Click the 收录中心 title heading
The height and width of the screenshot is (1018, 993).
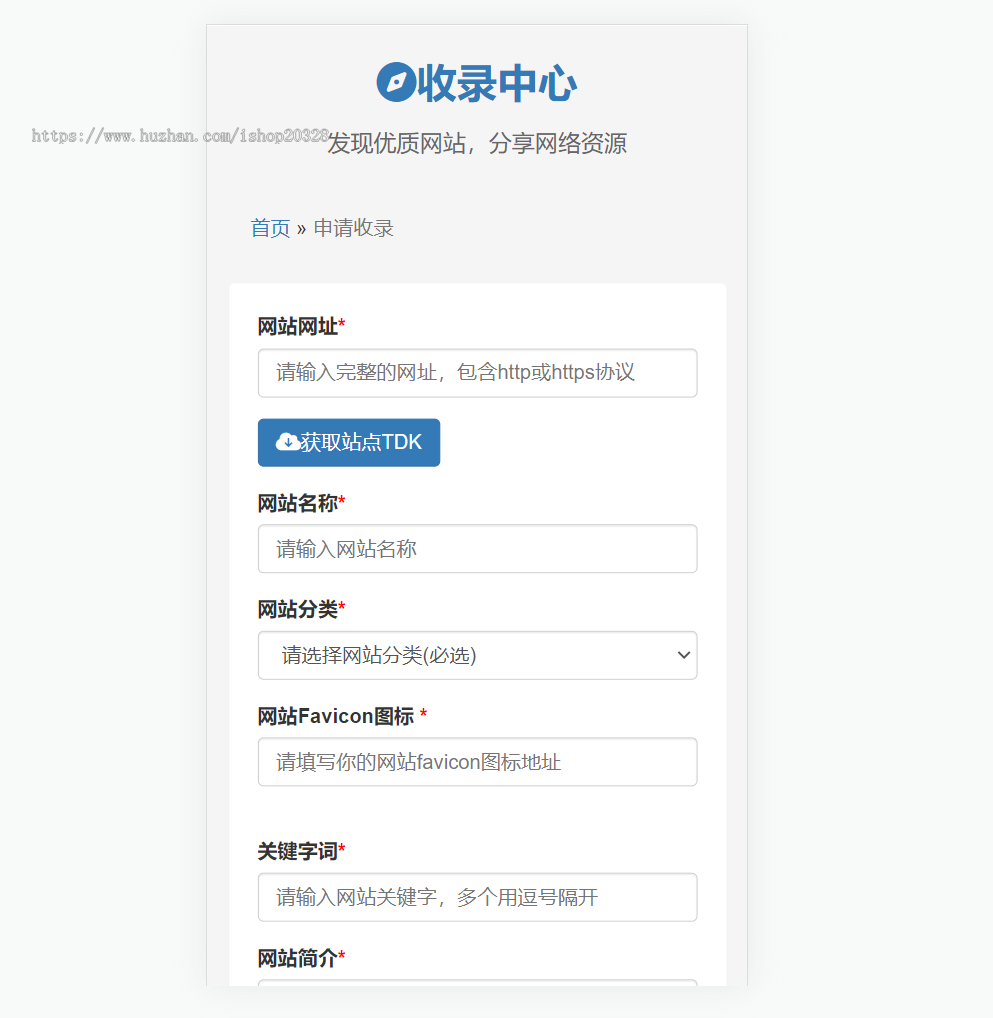497,83
